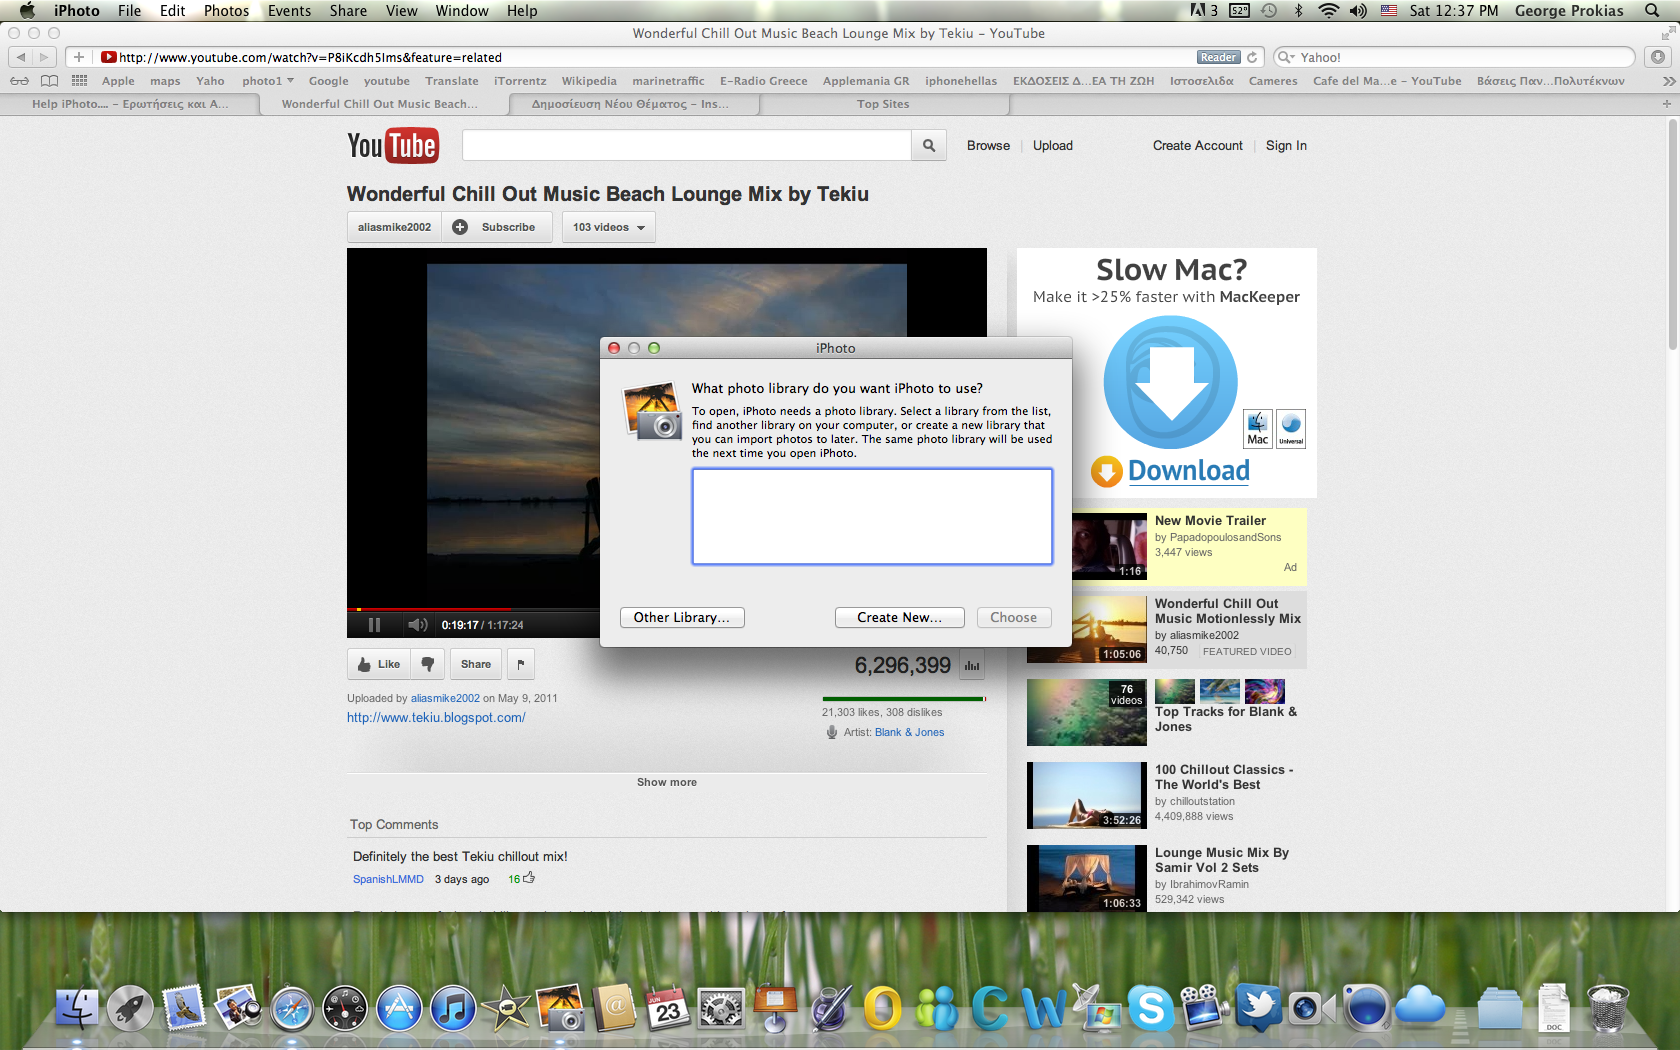Image resolution: width=1680 pixels, height=1050 pixels.
Task: Open the Events menu
Action: tap(289, 10)
